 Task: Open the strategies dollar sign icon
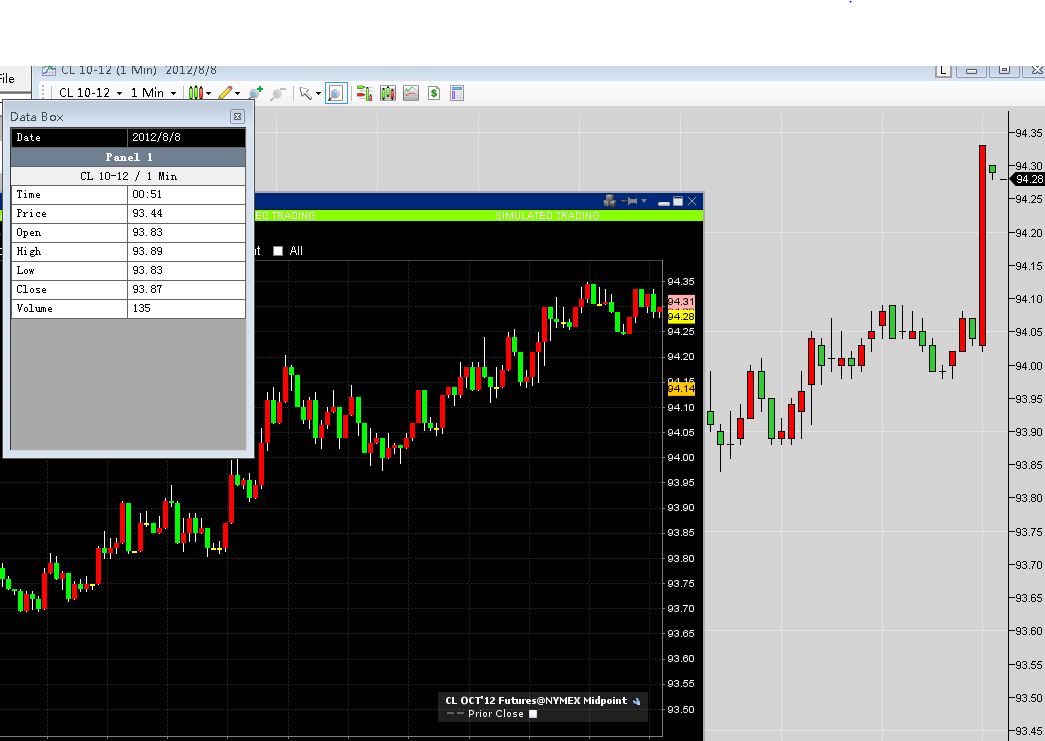tap(434, 93)
